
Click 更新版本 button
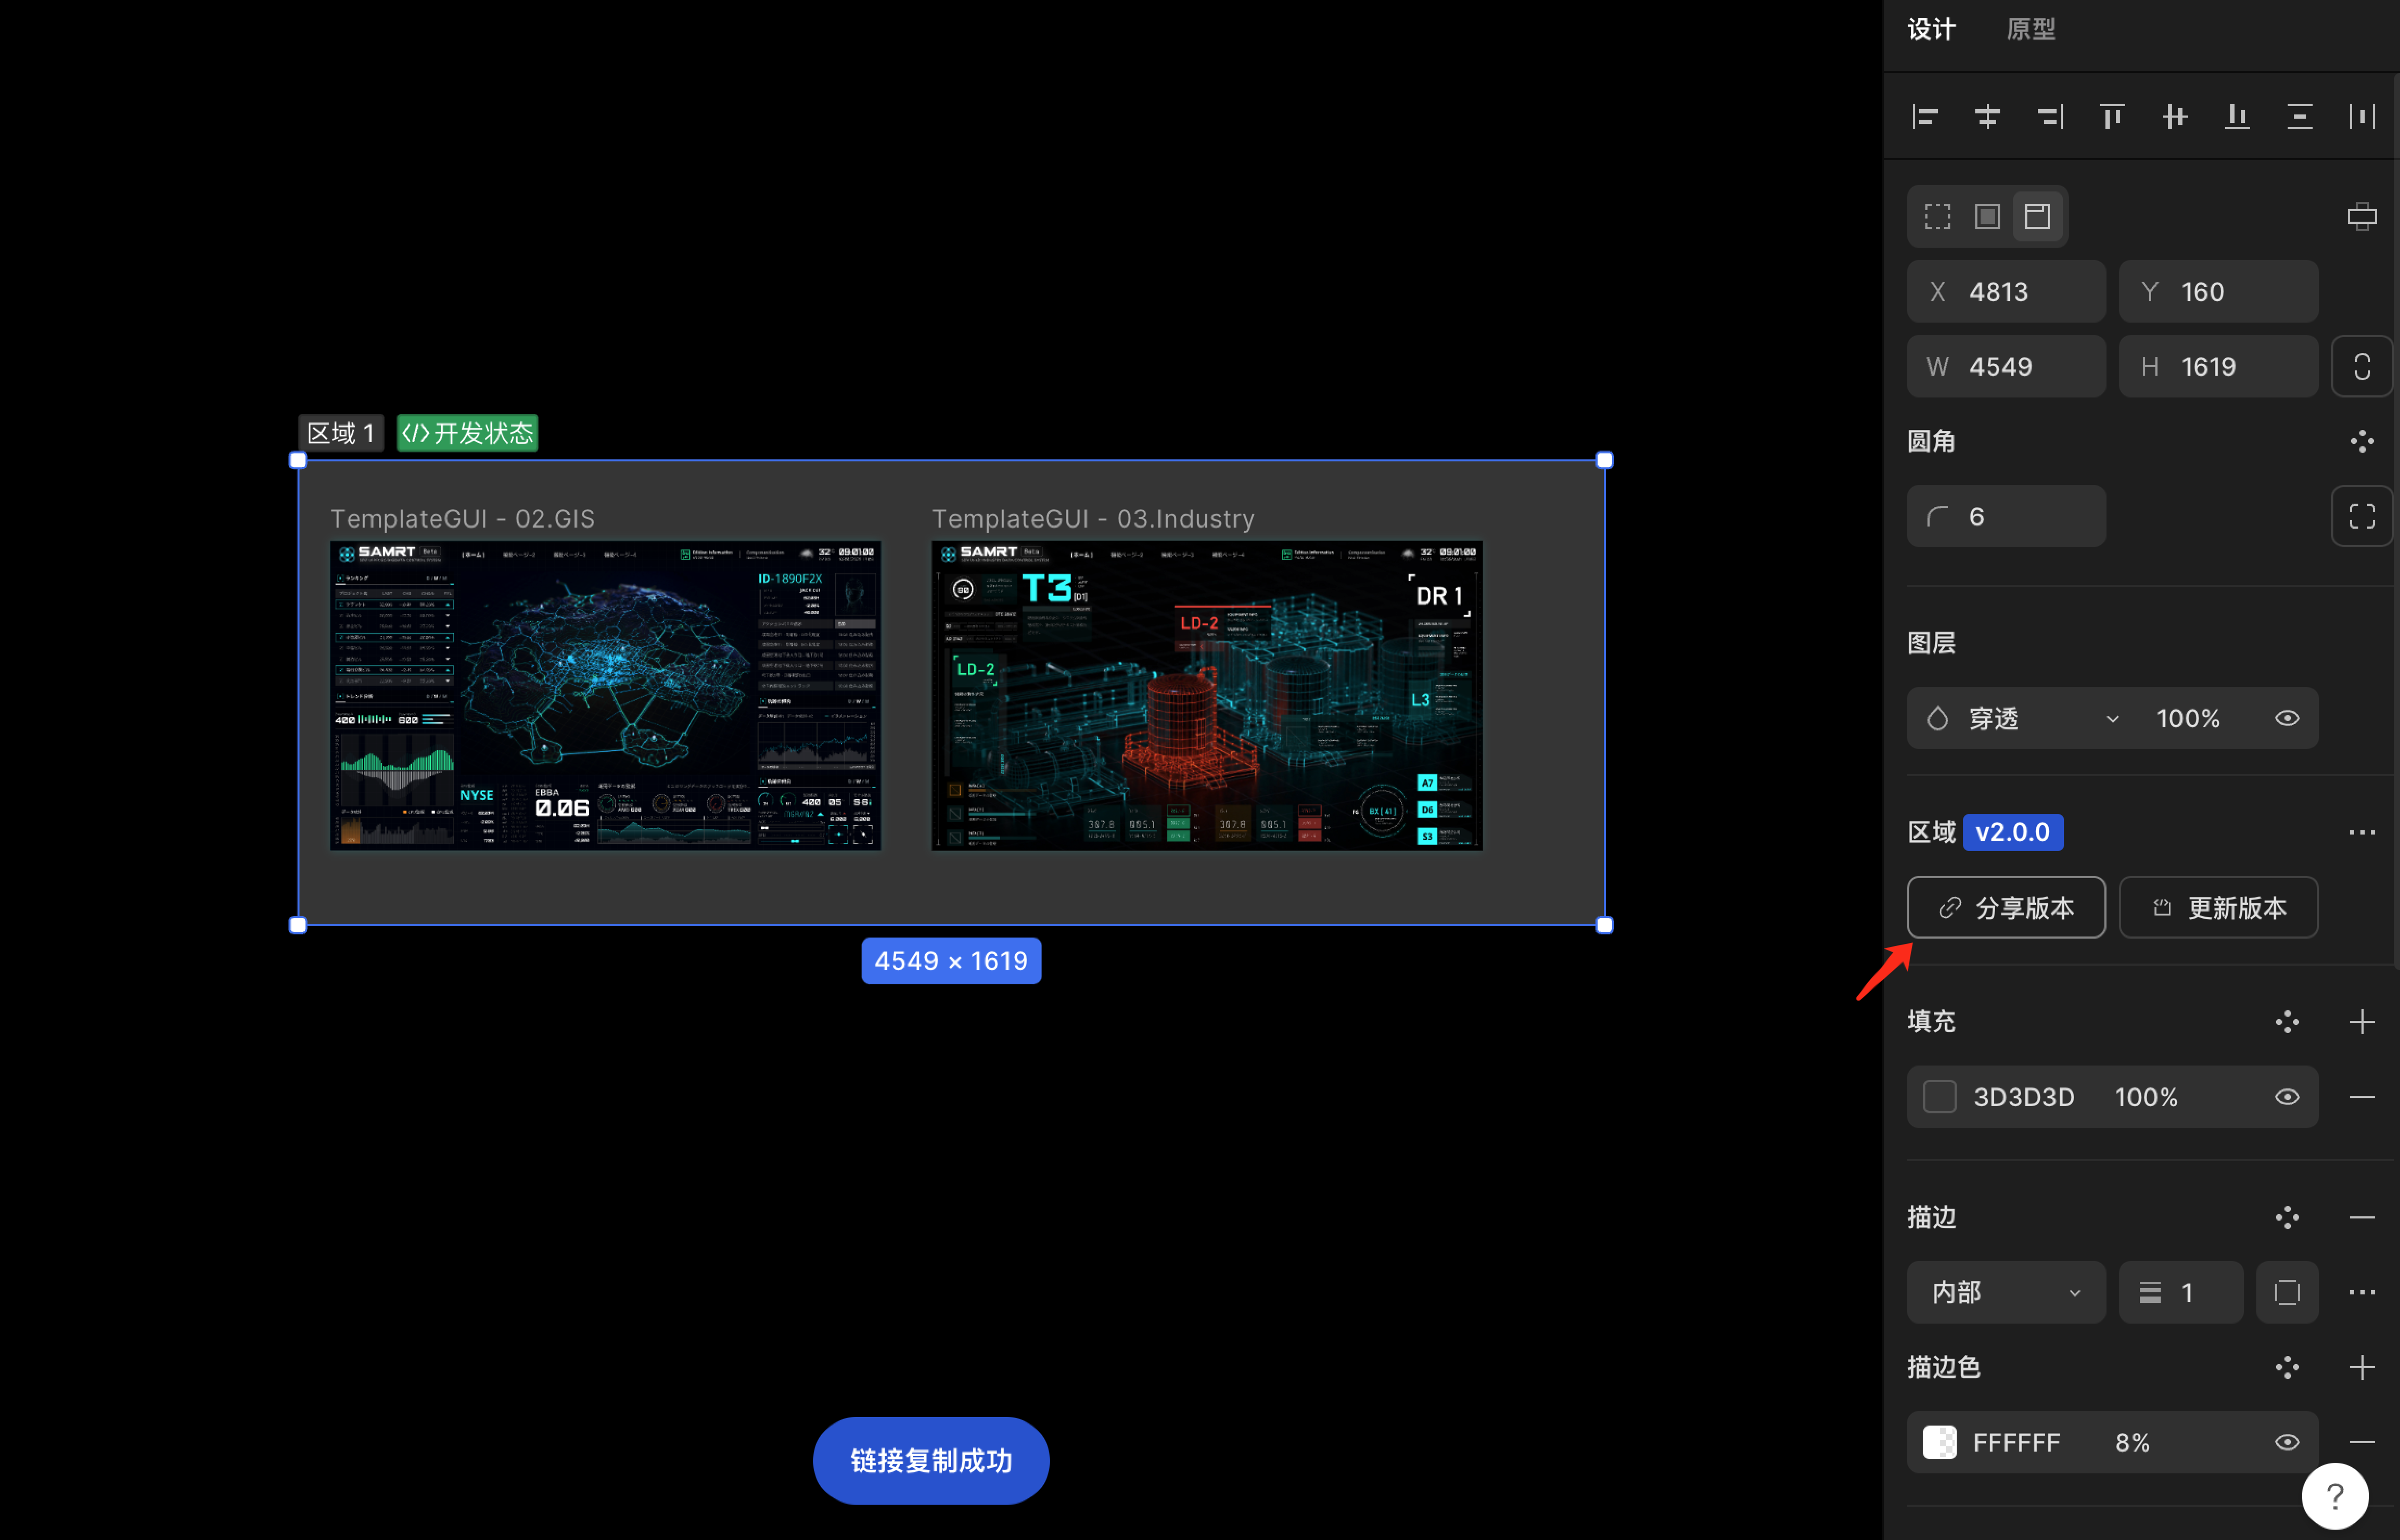point(2218,907)
